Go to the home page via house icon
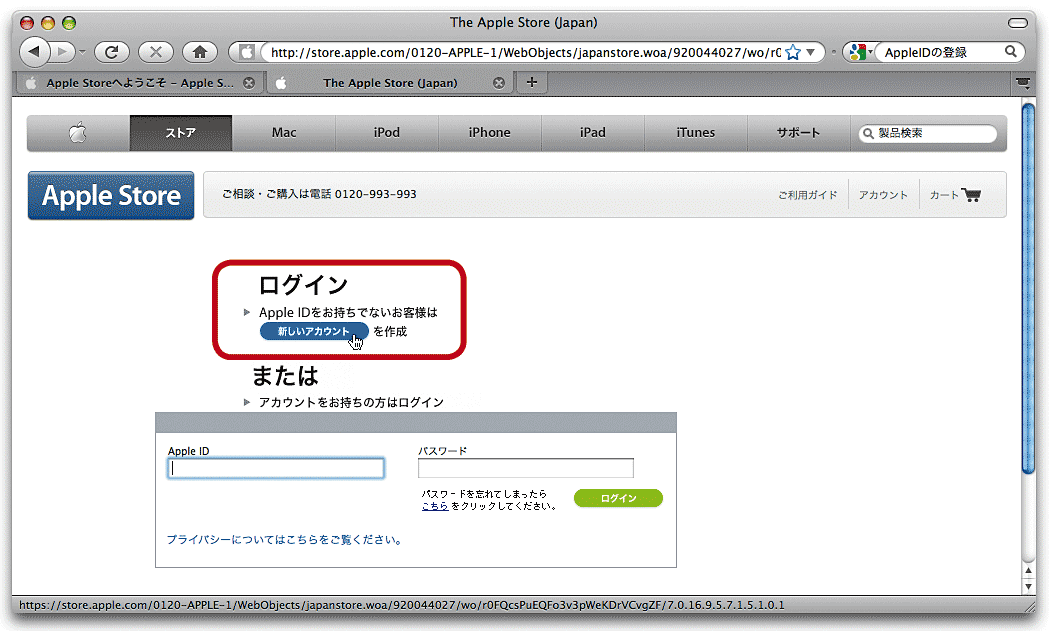This screenshot has width=1054, height=631. [x=200, y=52]
